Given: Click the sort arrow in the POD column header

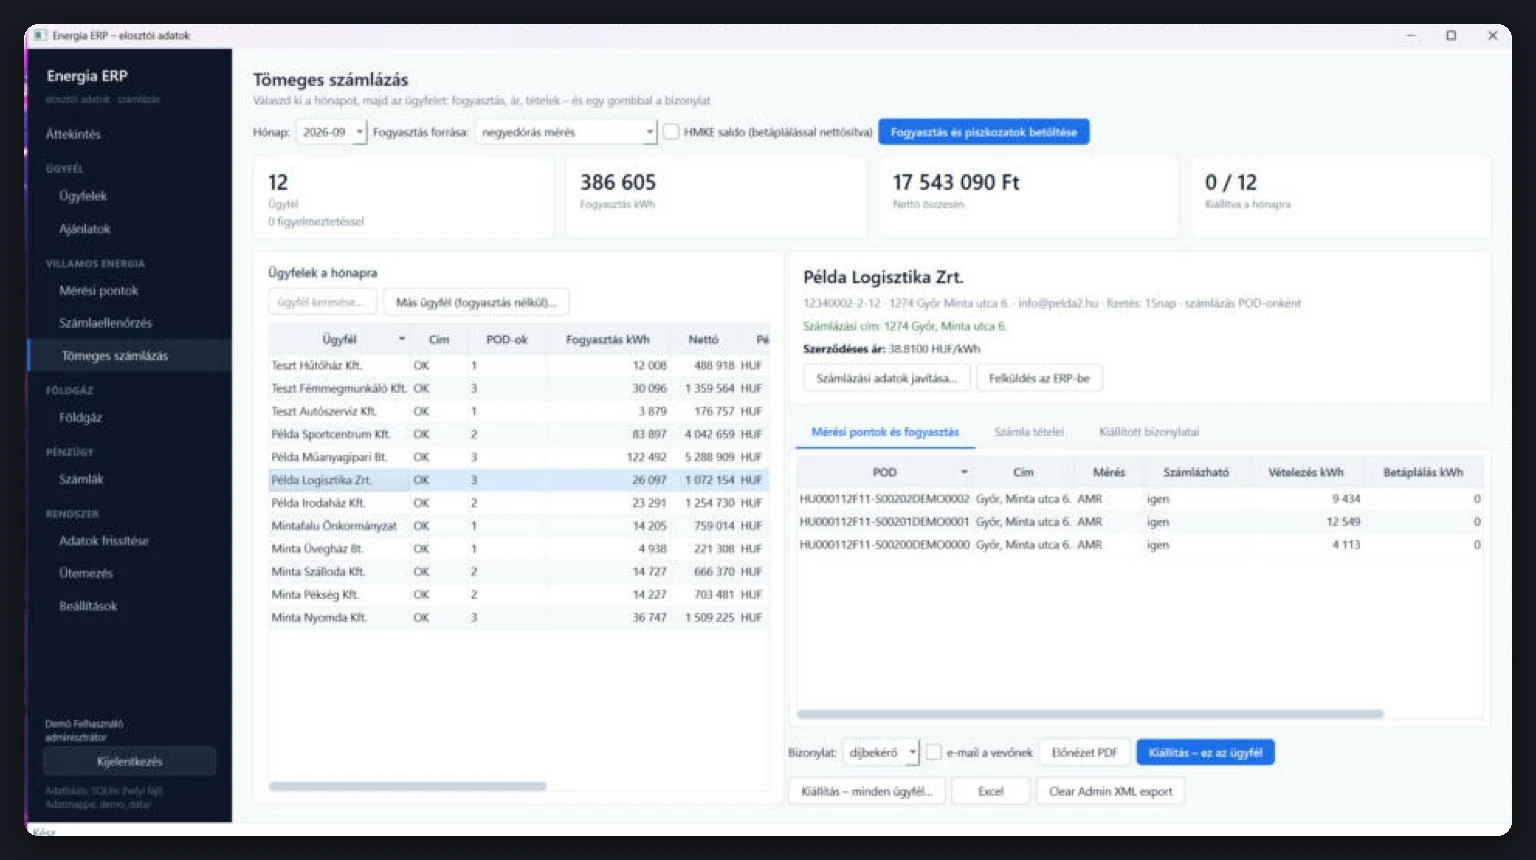Looking at the screenshot, I should (x=964, y=472).
